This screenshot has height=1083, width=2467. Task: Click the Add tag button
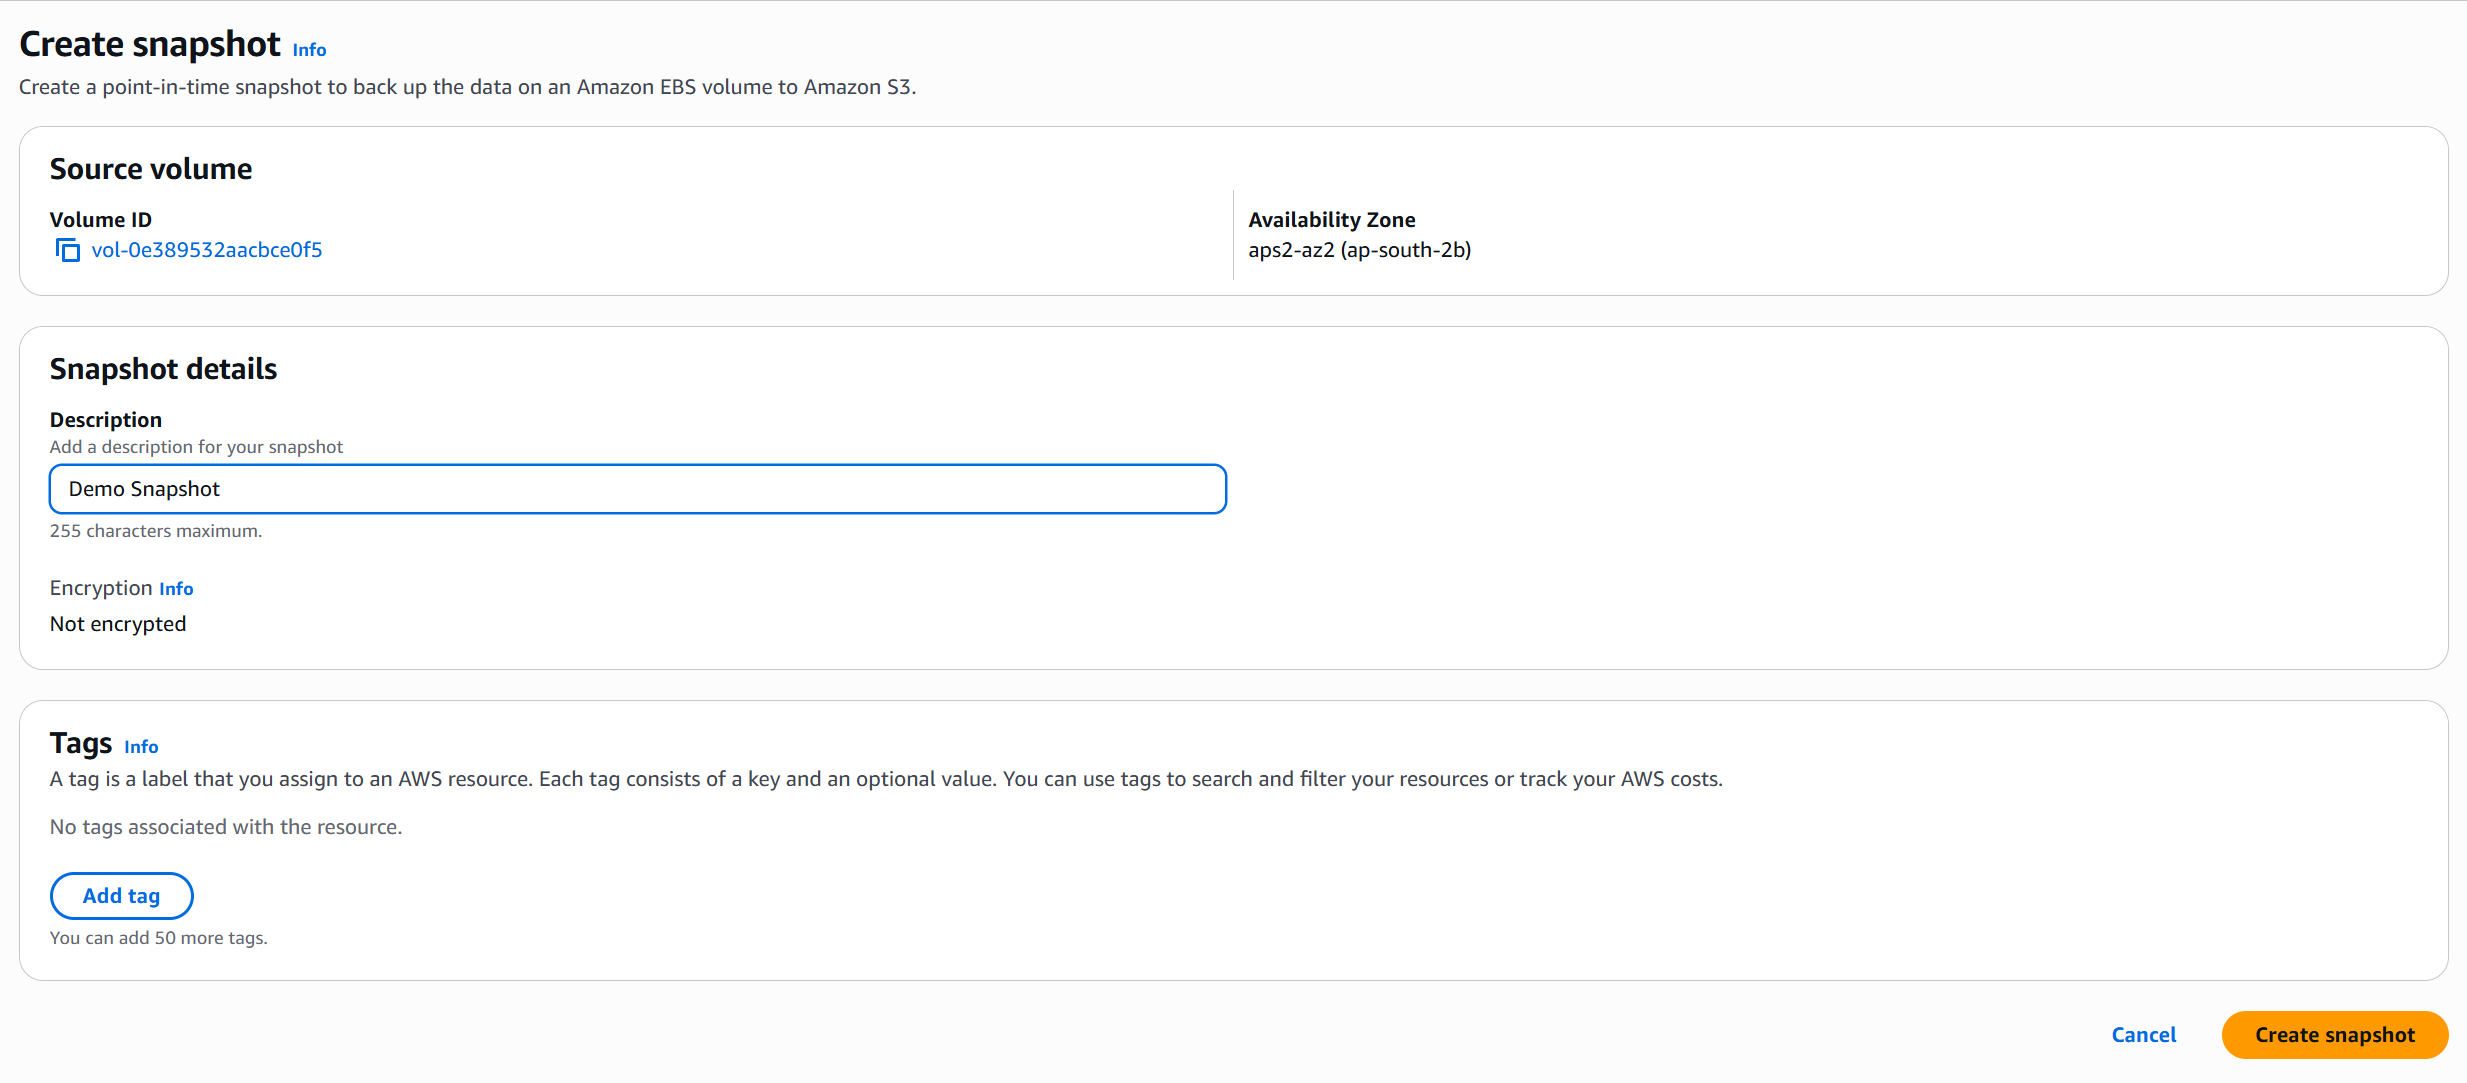click(121, 896)
